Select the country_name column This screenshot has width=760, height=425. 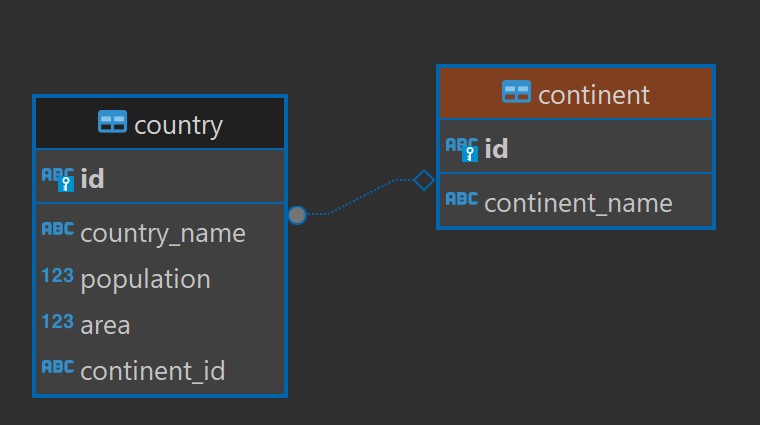162,233
